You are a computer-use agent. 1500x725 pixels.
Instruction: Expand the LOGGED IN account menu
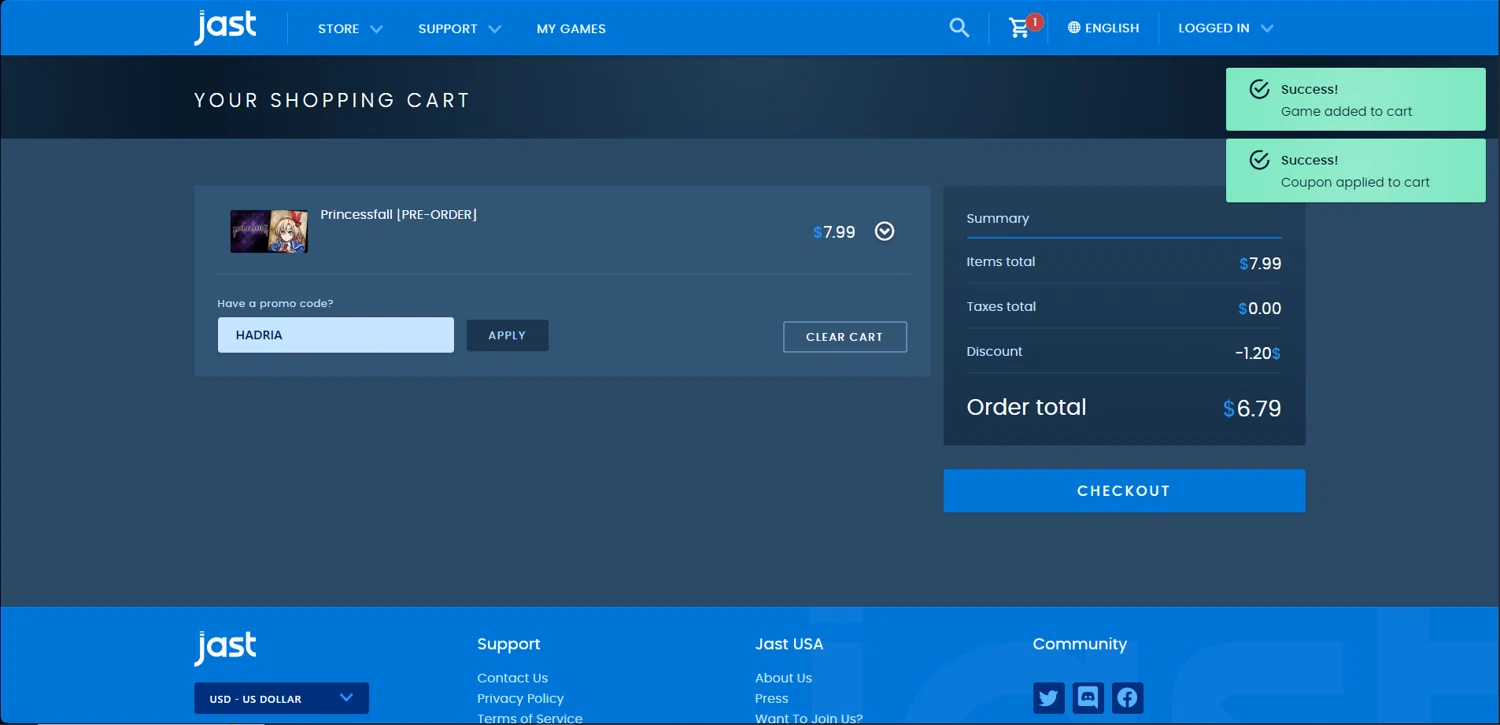1226,28
